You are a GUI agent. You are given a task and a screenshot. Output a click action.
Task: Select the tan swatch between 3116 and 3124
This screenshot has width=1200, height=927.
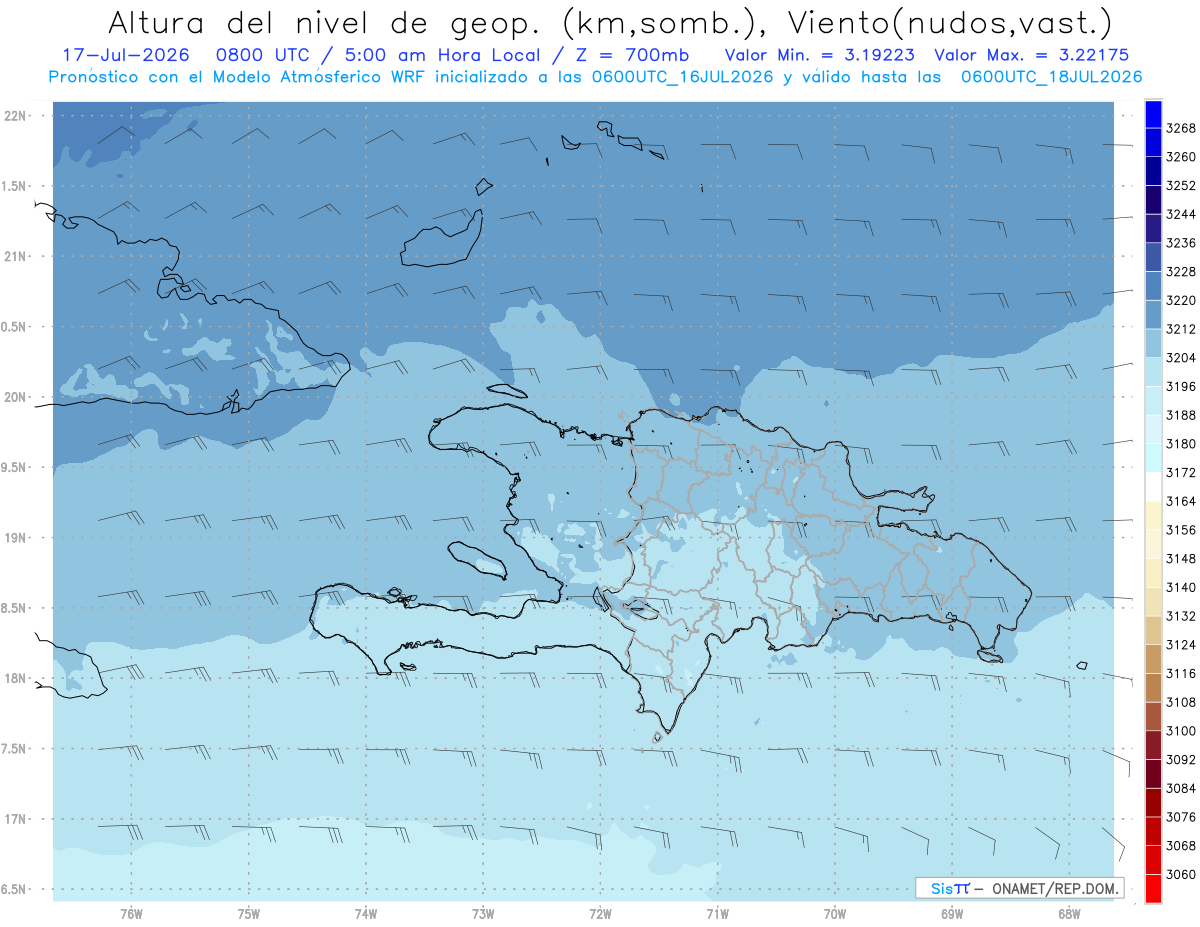[x=1153, y=658]
